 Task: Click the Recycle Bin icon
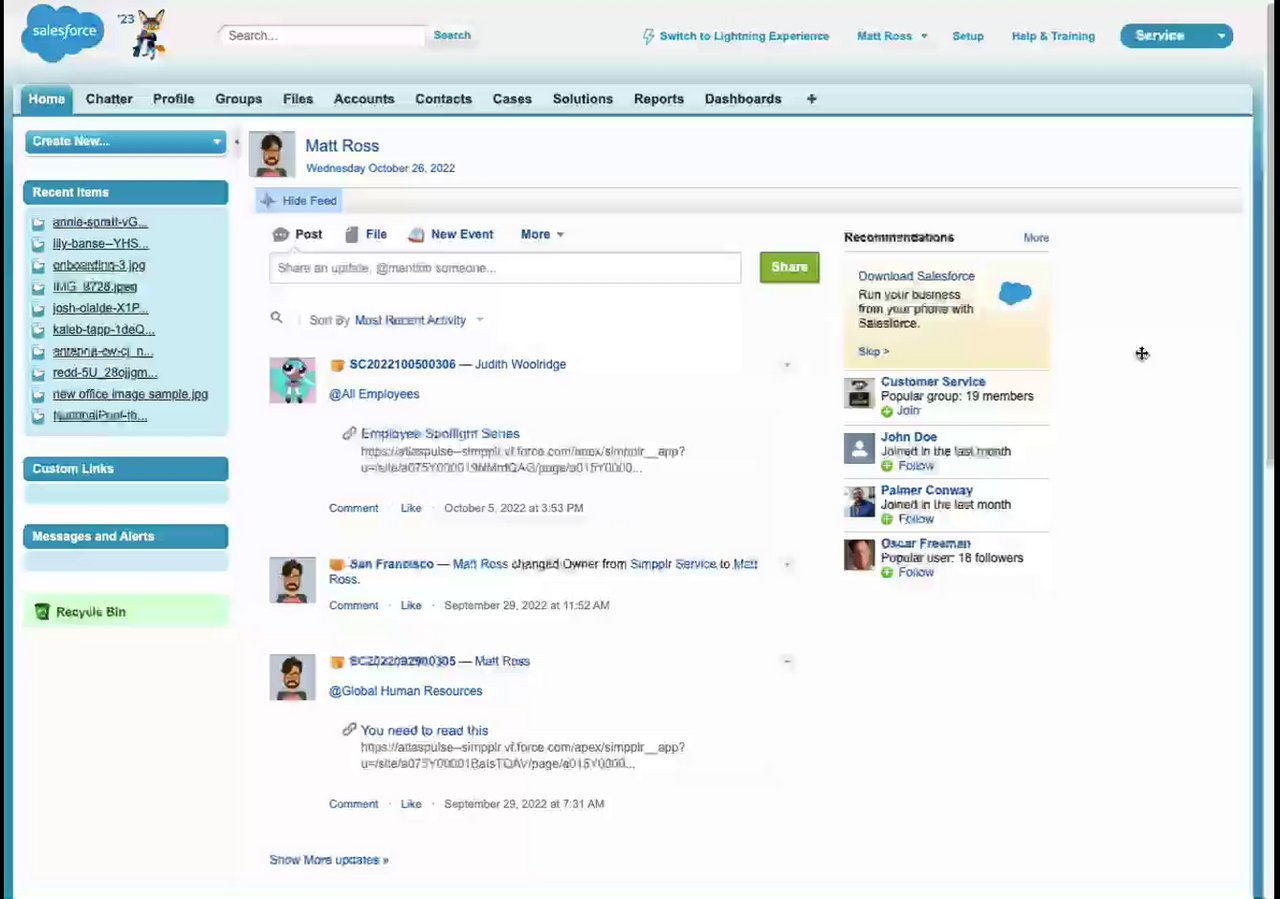click(x=42, y=612)
